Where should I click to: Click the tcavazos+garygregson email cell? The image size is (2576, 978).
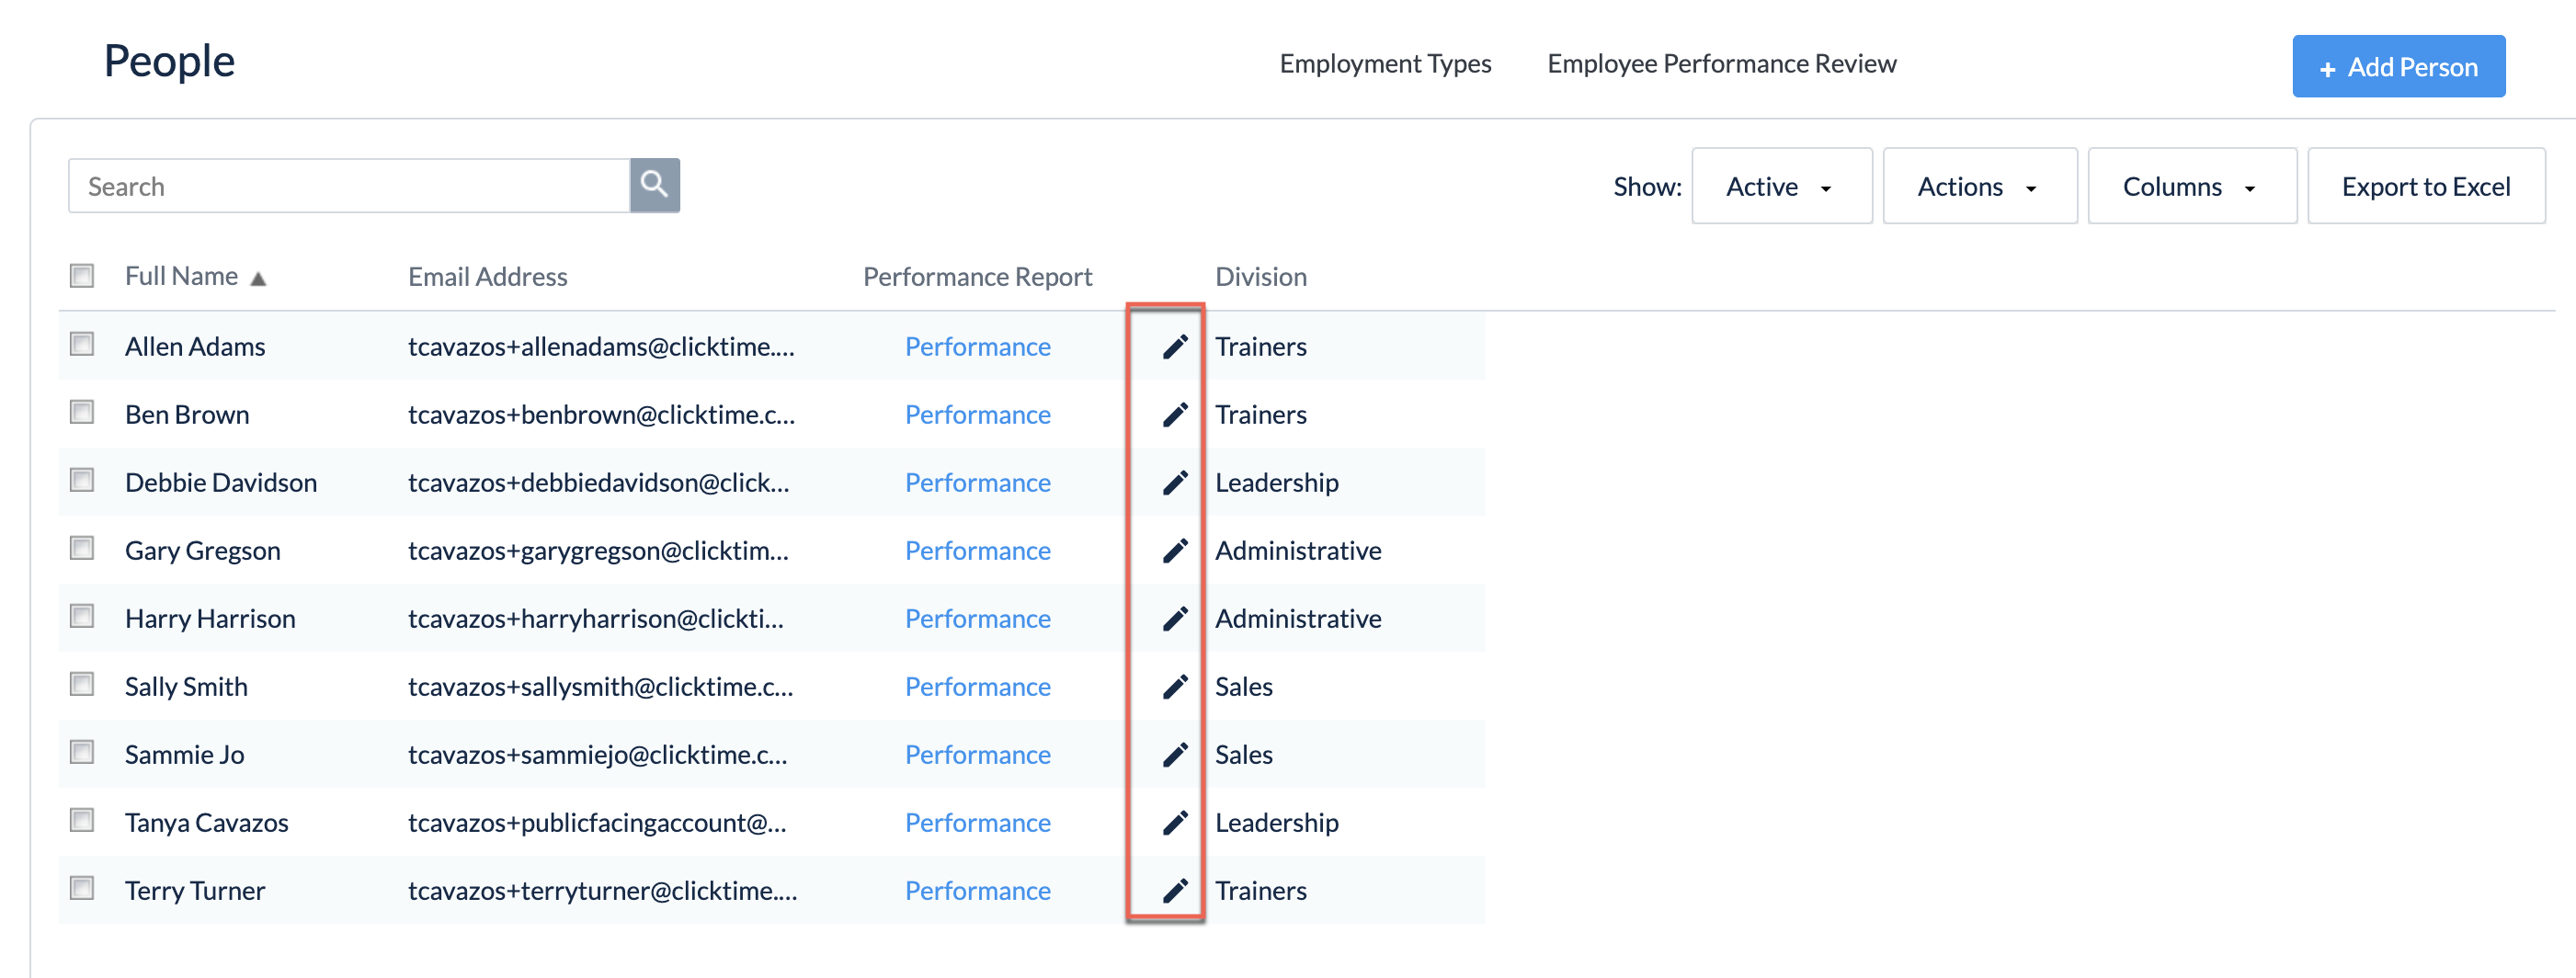598,551
